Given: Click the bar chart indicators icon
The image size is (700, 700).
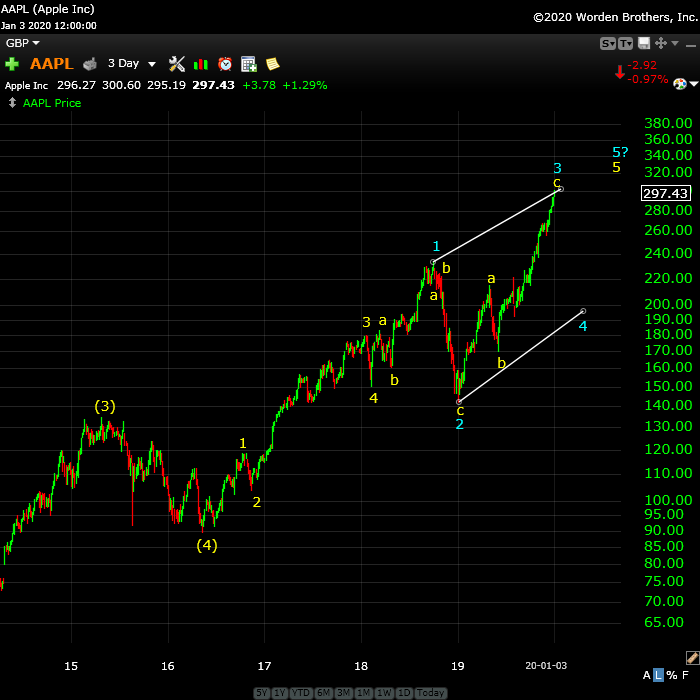Looking at the screenshot, I should (x=201, y=64).
